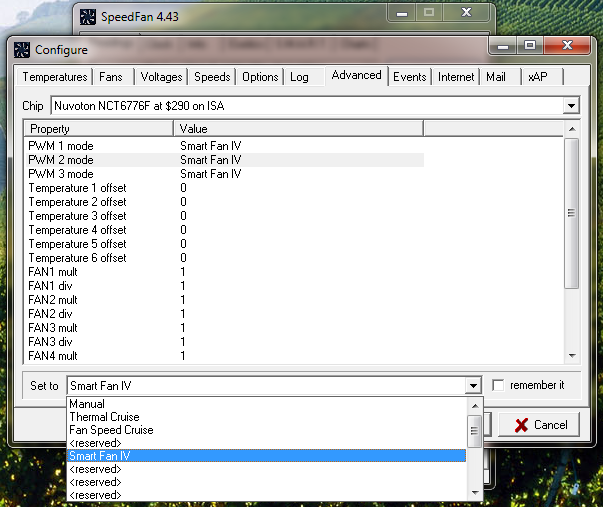Choose Fan Speed Cruise option
Screen dimensions: 603x507
coord(266,430)
